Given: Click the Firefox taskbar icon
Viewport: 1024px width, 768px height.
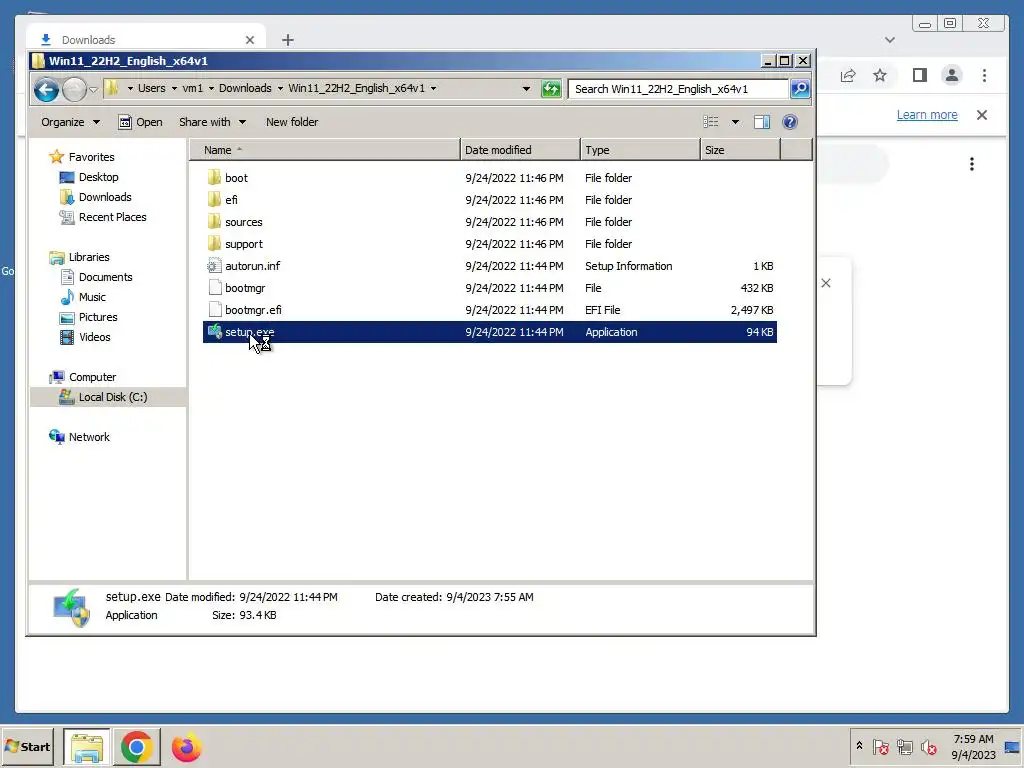Looking at the screenshot, I should tap(186, 747).
